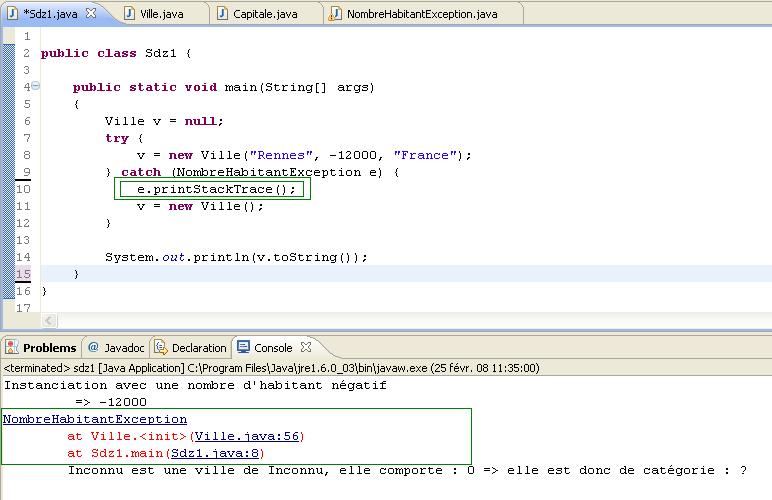The image size is (772, 500).
Task: Click 'at Ville.<init>' stack trace text
Action: pyautogui.click(x=127, y=437)
